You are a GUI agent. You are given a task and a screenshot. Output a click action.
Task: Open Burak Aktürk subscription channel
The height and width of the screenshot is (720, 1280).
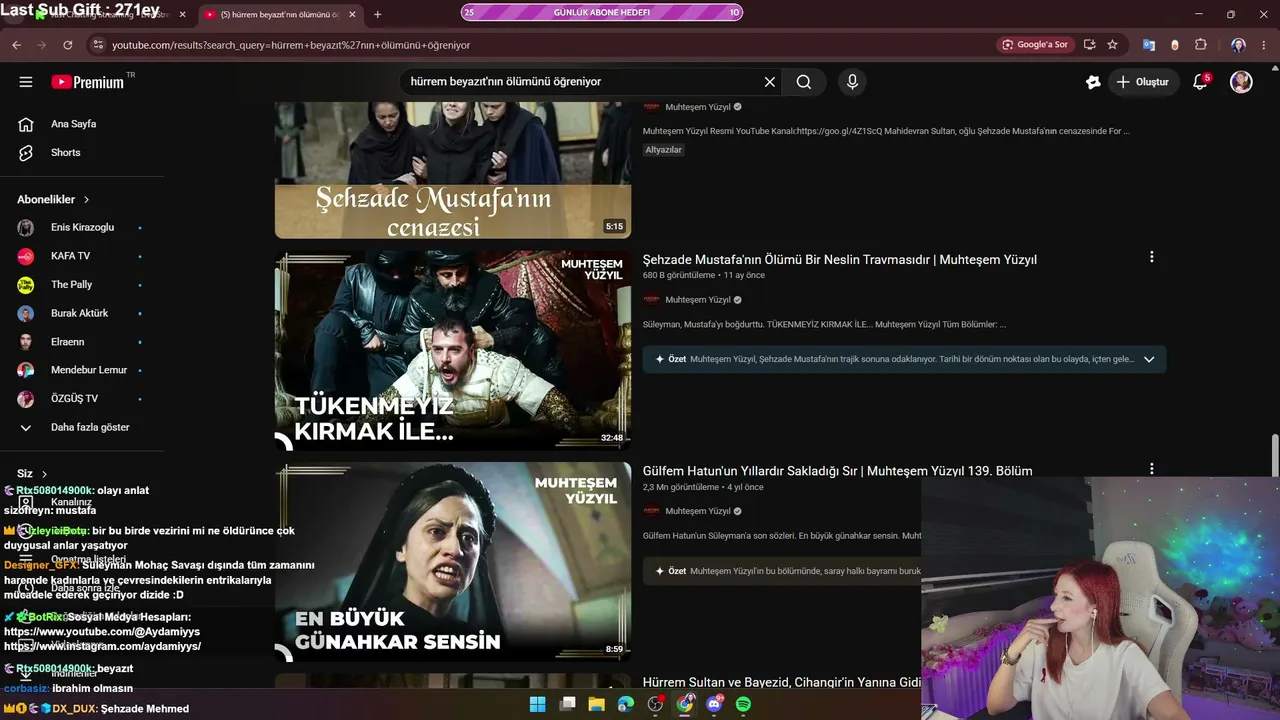pyautogui.click(x=82, y=313)
